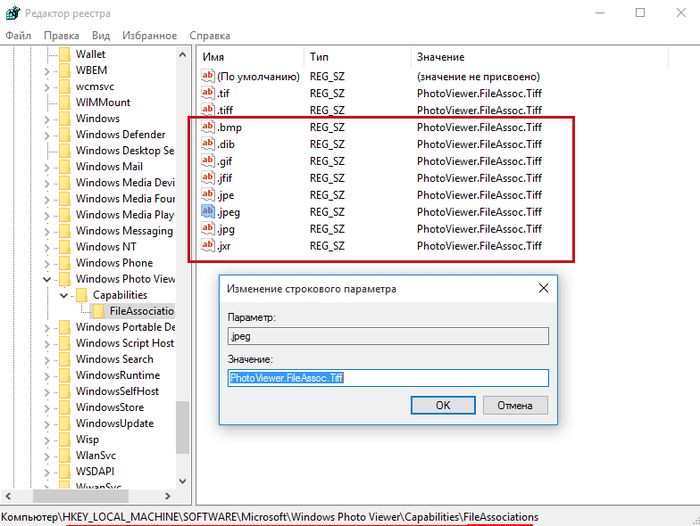
Task: Collapse the Capabilities tree node
Action: (x=63, y=295)
